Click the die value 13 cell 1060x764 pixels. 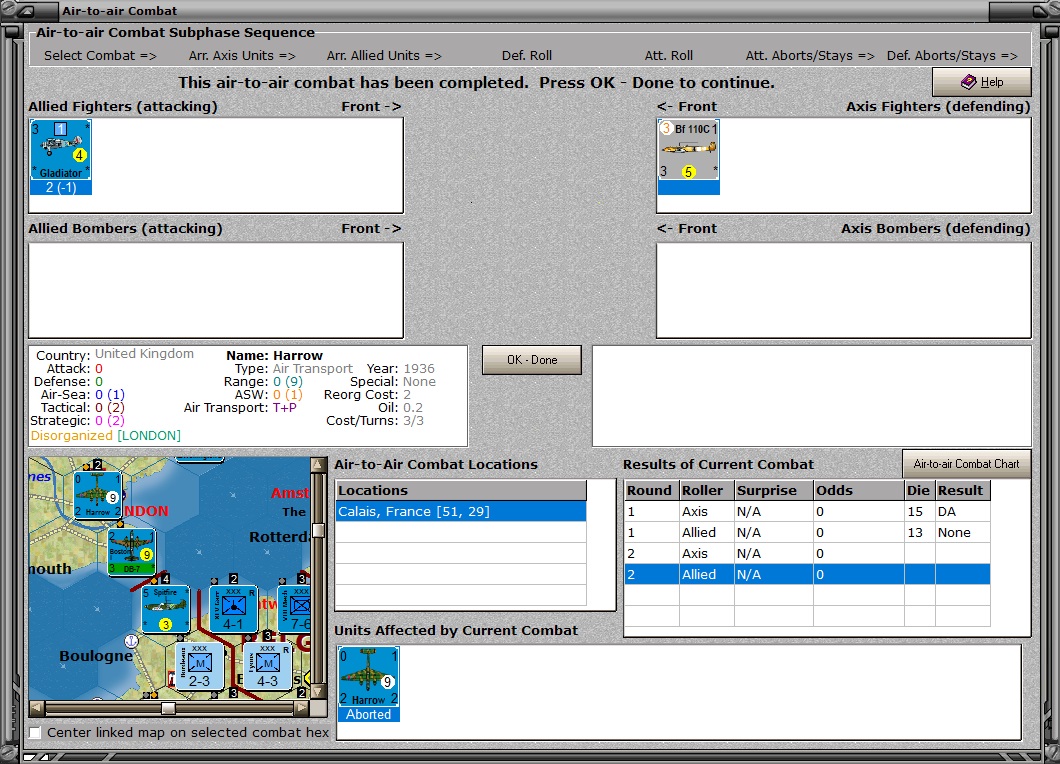coord(920,533)
